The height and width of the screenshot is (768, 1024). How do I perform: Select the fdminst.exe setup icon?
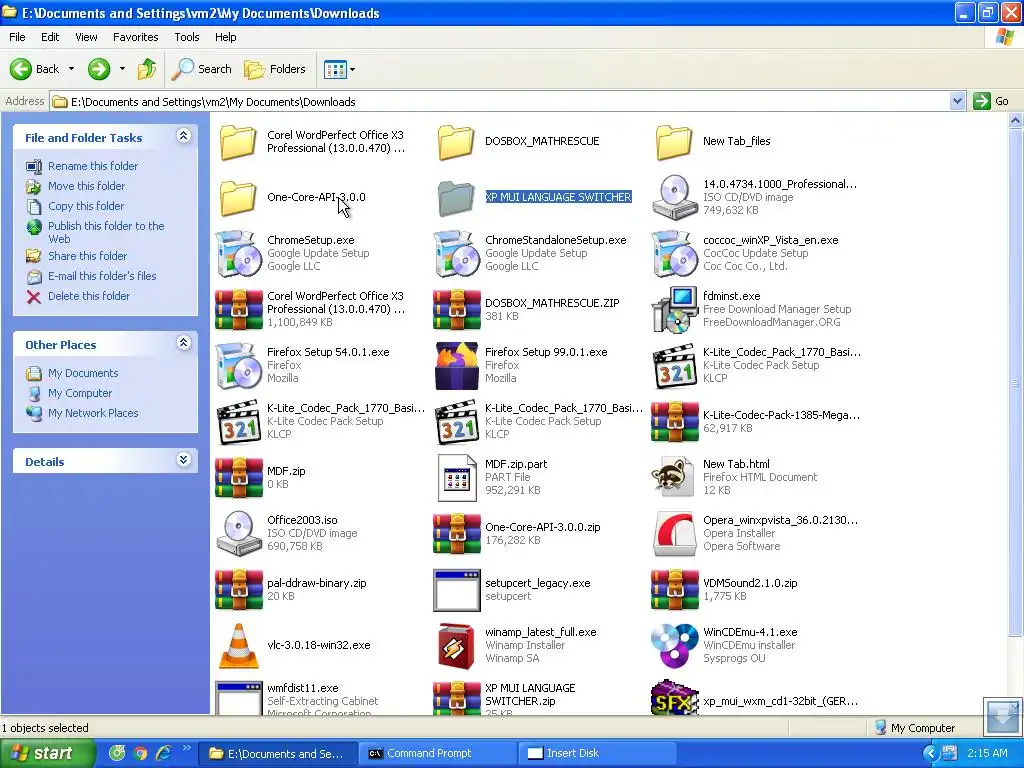(x=674, y=310)
